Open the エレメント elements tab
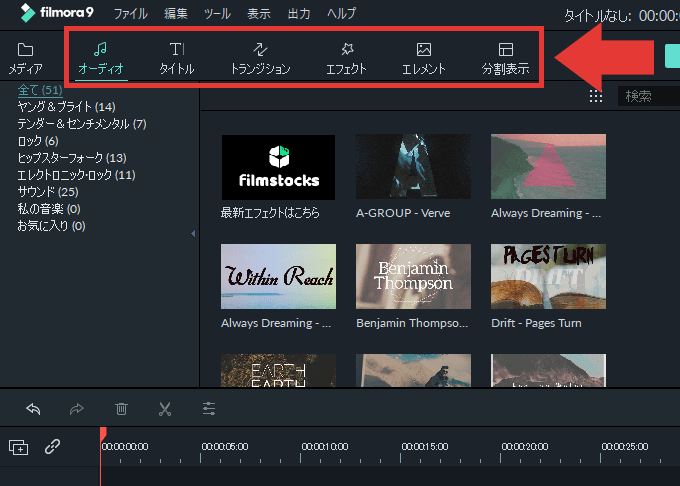The width and height of the screenshot is (680, 486). tap(424, 59)
